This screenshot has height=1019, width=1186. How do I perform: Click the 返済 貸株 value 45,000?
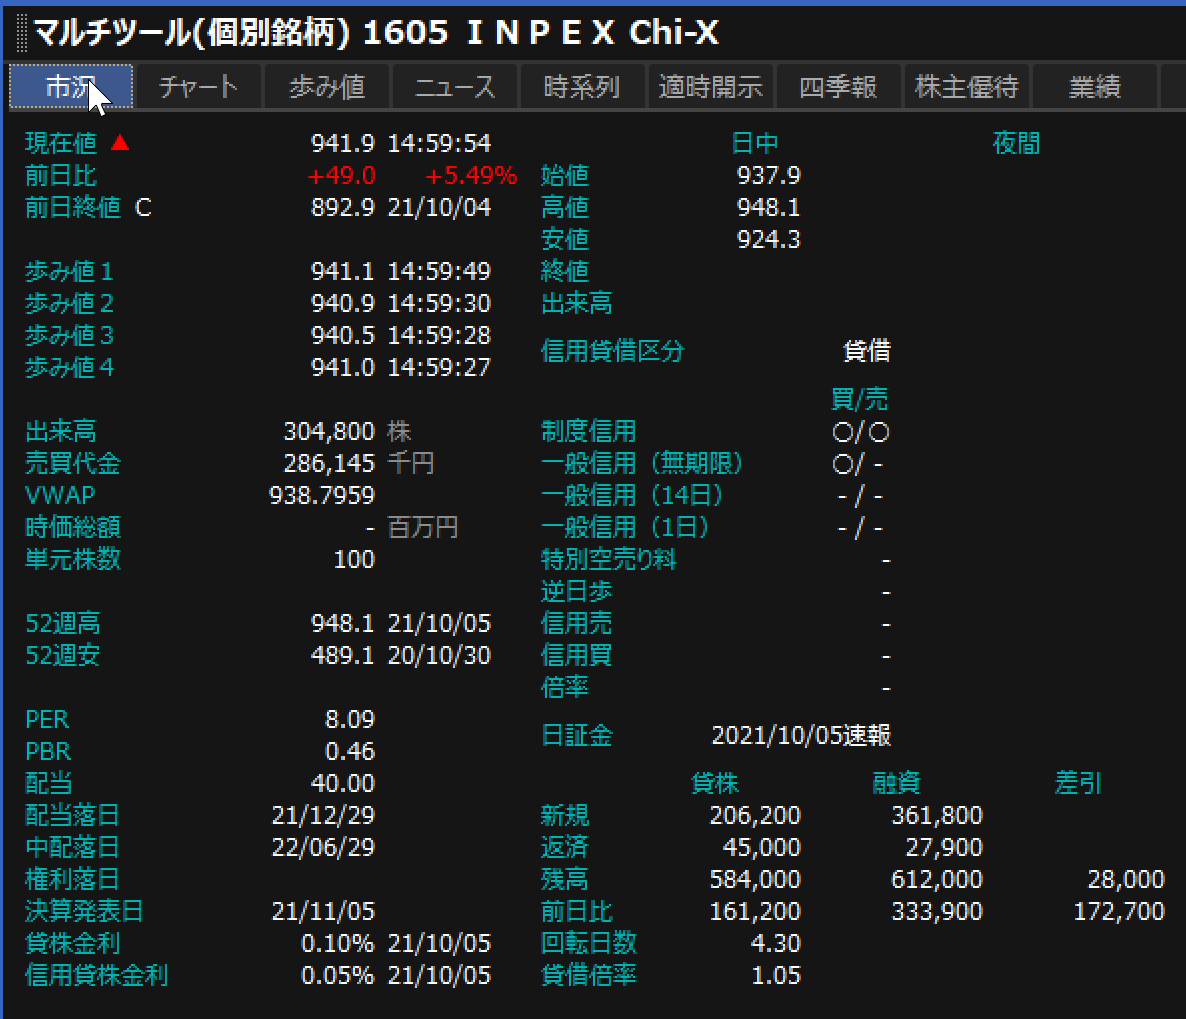(x=762, y=847)
